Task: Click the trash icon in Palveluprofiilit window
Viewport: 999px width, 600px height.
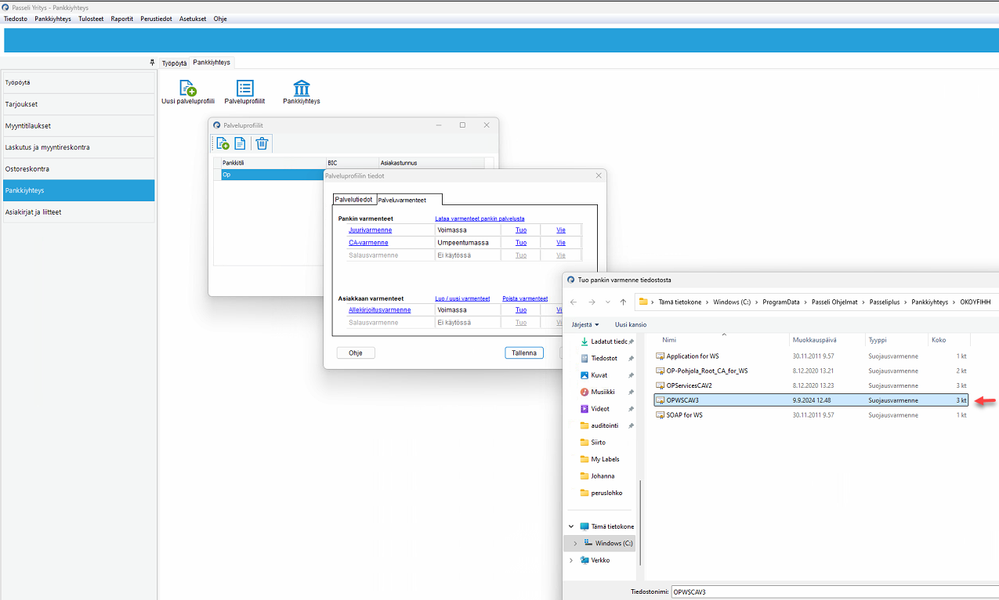Action: 262,144
